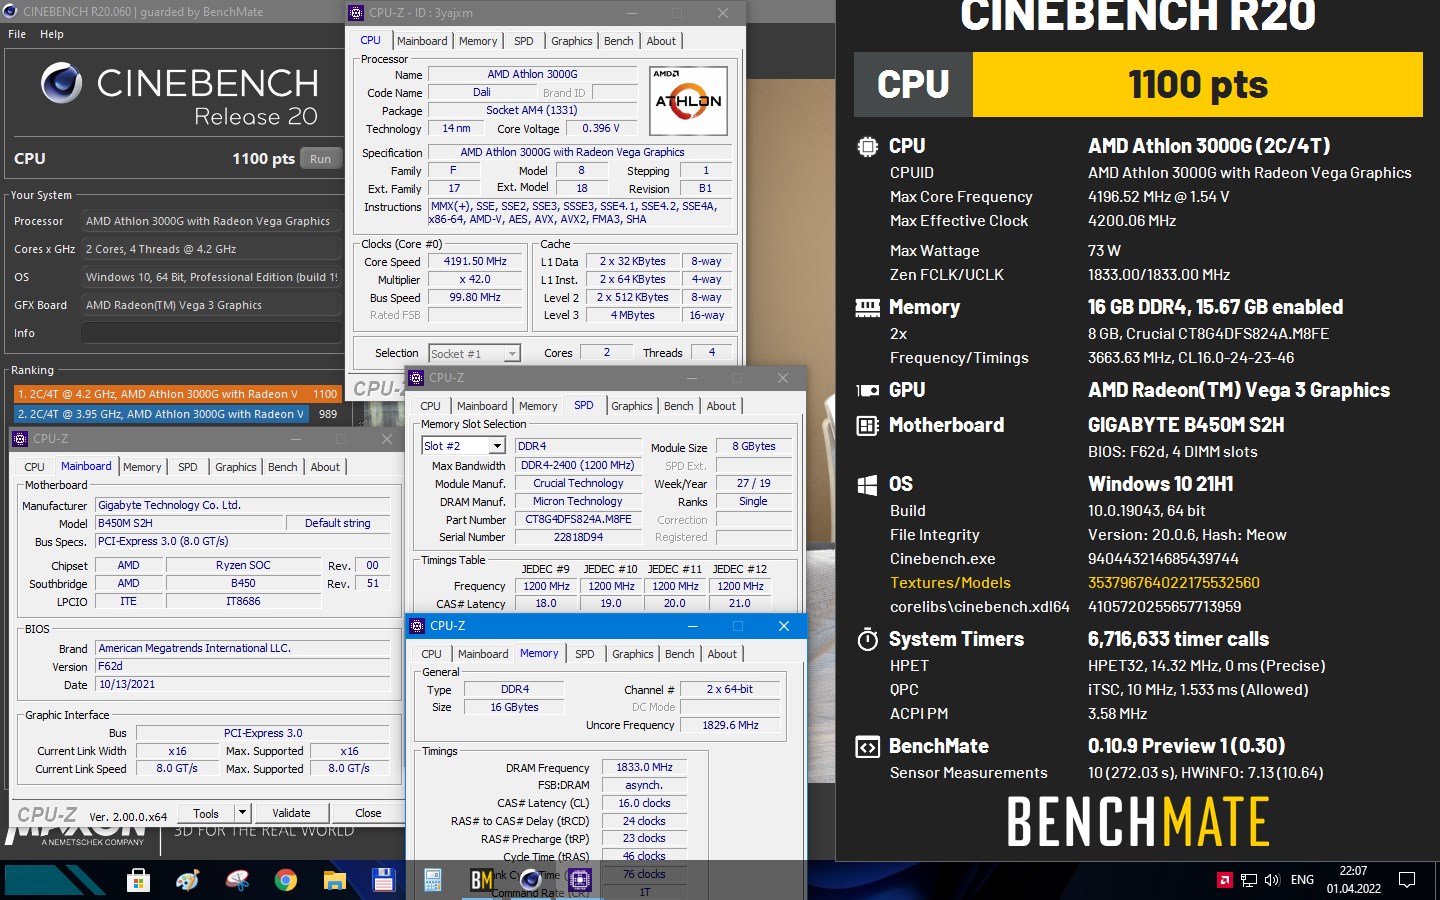This screenshot has height=900, width=1440.
Task: Click the ENG language indicator
Action: pyautogui.click(x=1302, y=880)
